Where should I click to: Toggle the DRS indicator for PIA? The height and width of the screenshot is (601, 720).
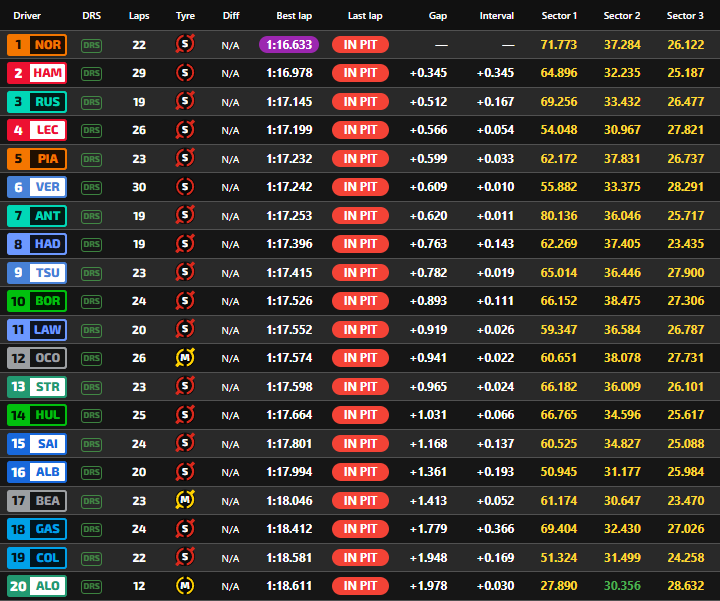[x=92, y=159]
